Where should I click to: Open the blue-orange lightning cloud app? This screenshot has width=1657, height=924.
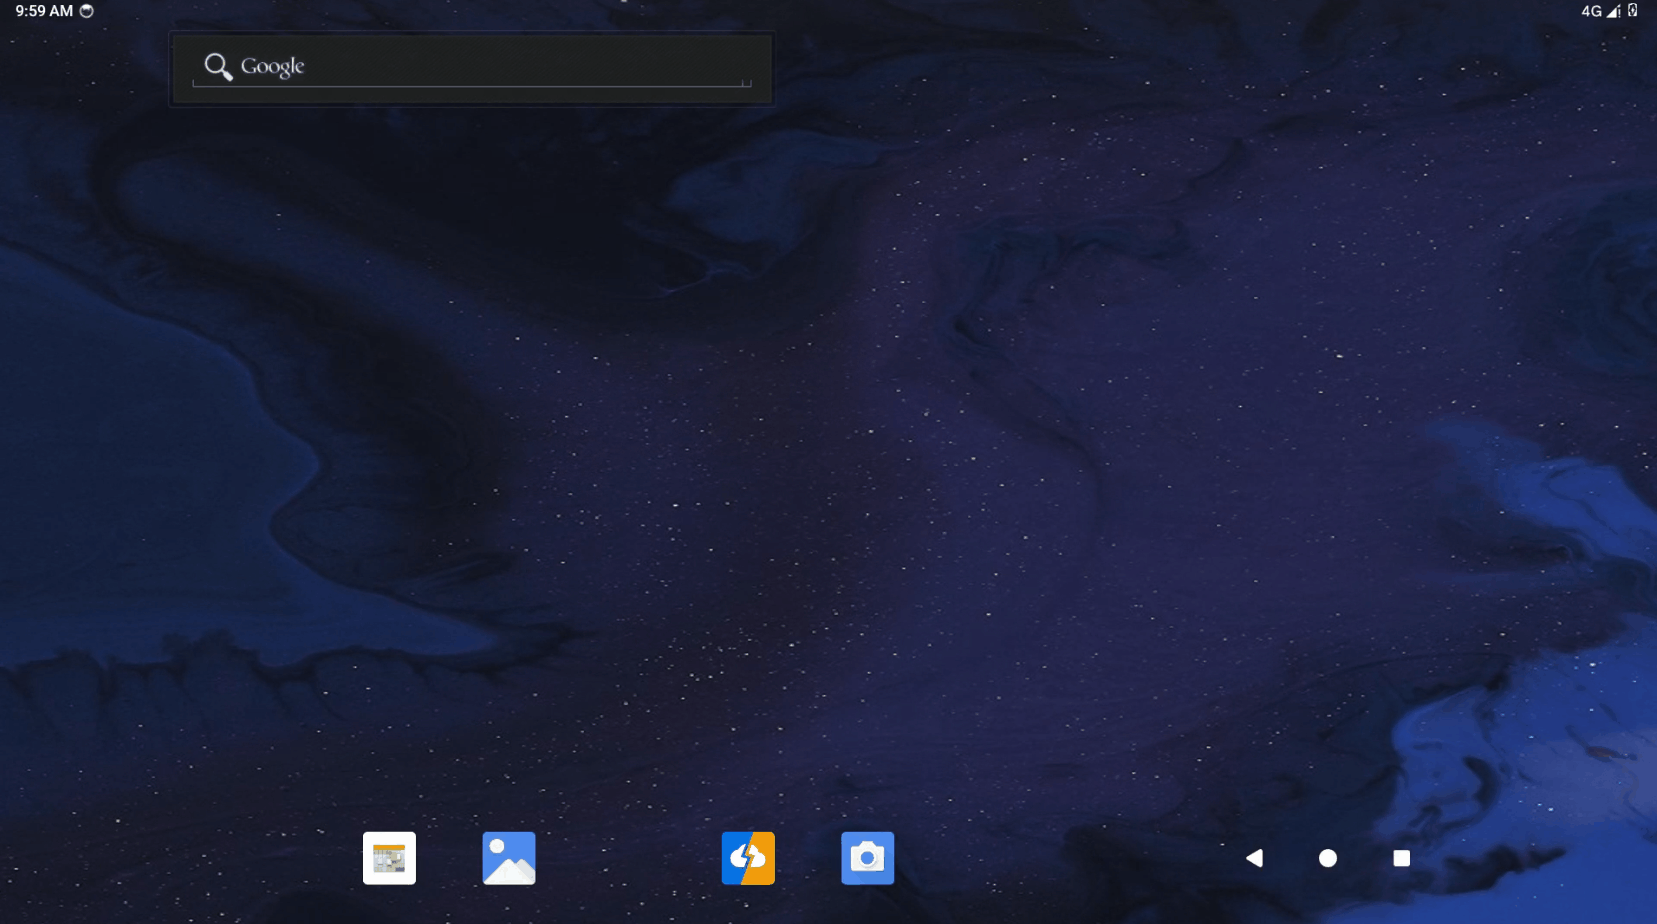(748, 858)
